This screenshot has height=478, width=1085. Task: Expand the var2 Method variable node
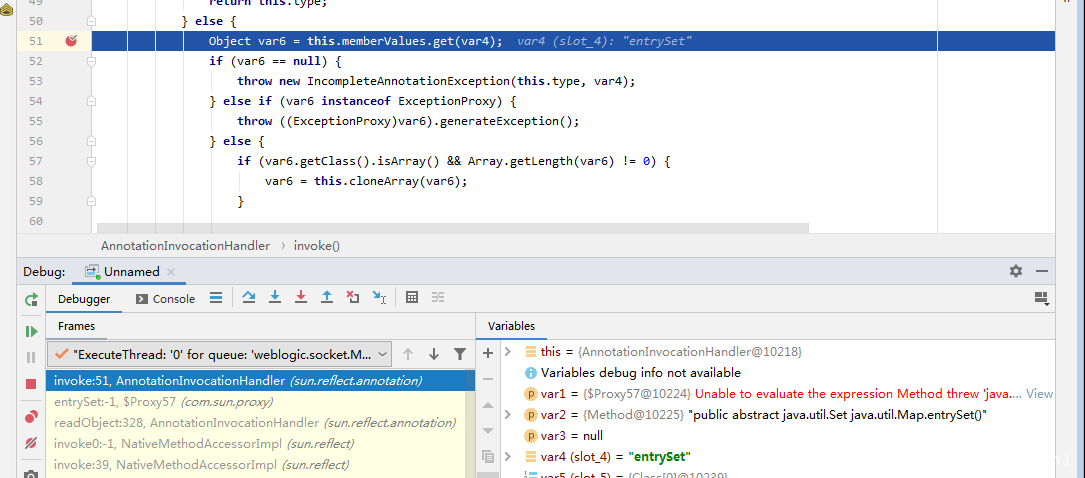[508, 415]
